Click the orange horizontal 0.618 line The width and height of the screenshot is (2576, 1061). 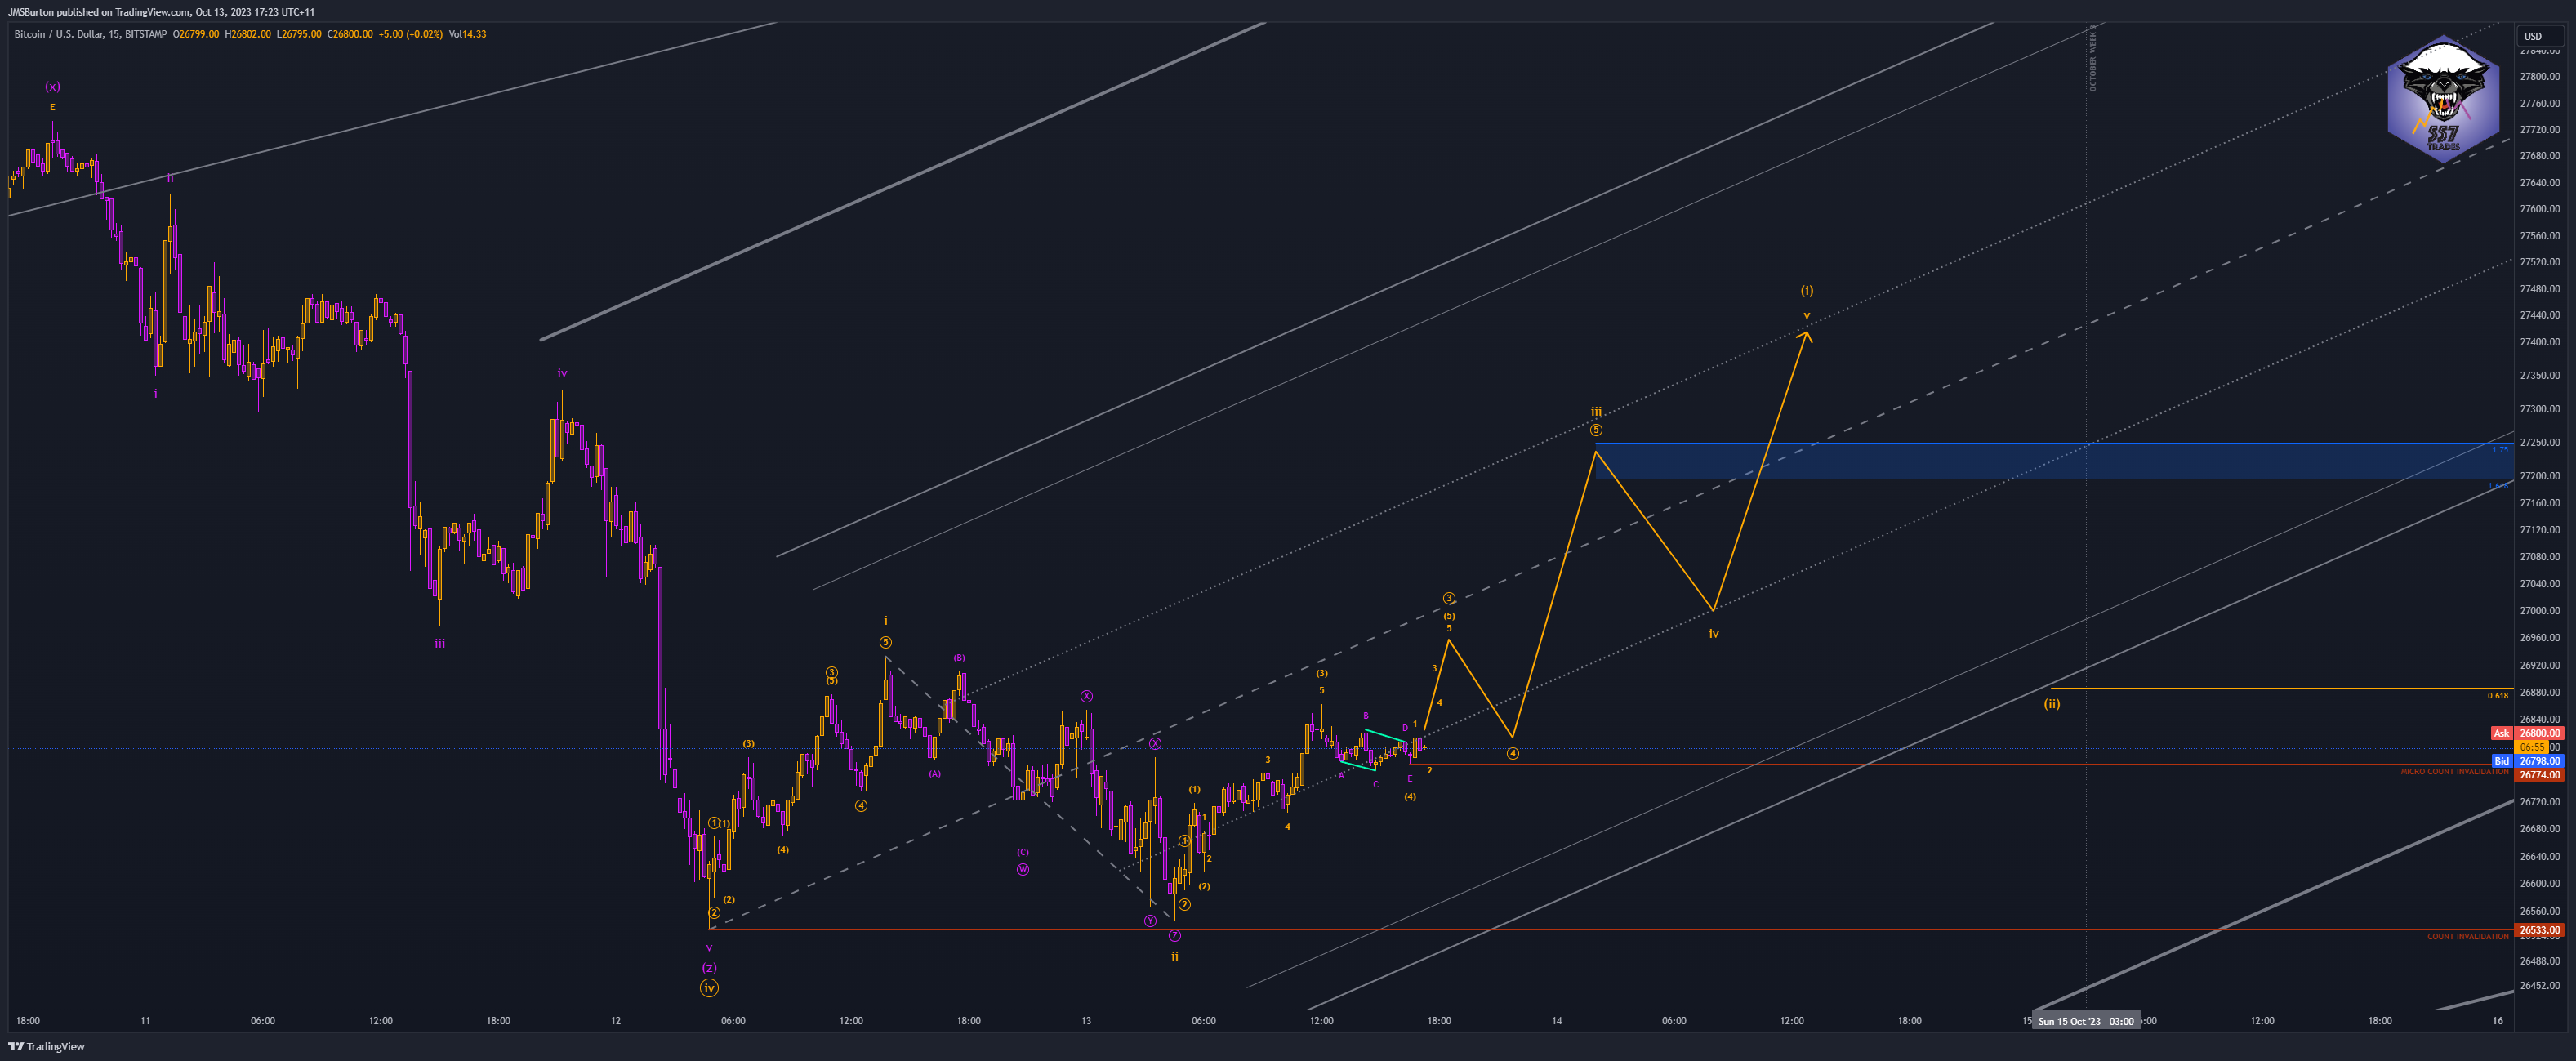pyautogui.click(x=2280, y=688)
